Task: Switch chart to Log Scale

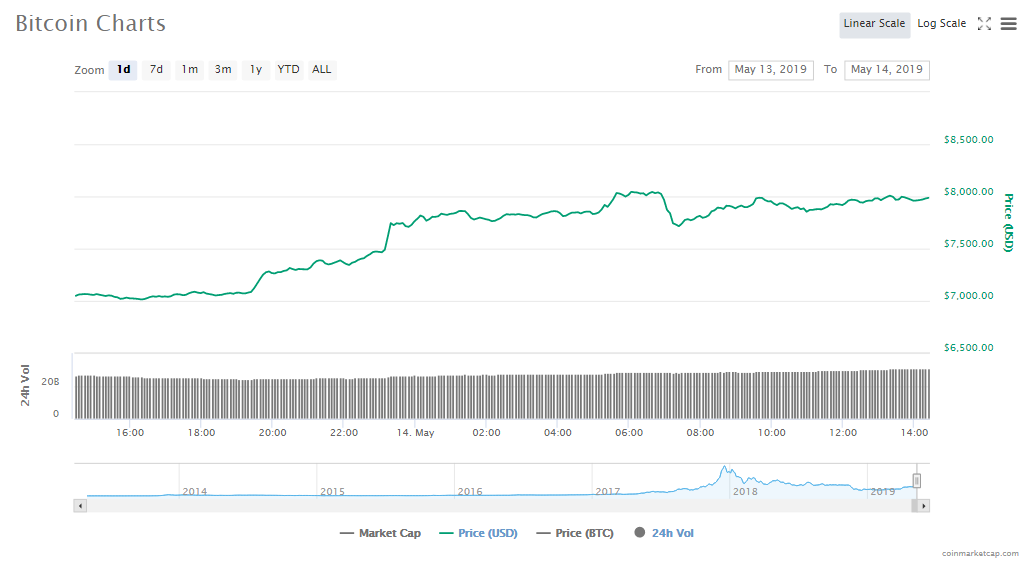Action: [941, 24]
